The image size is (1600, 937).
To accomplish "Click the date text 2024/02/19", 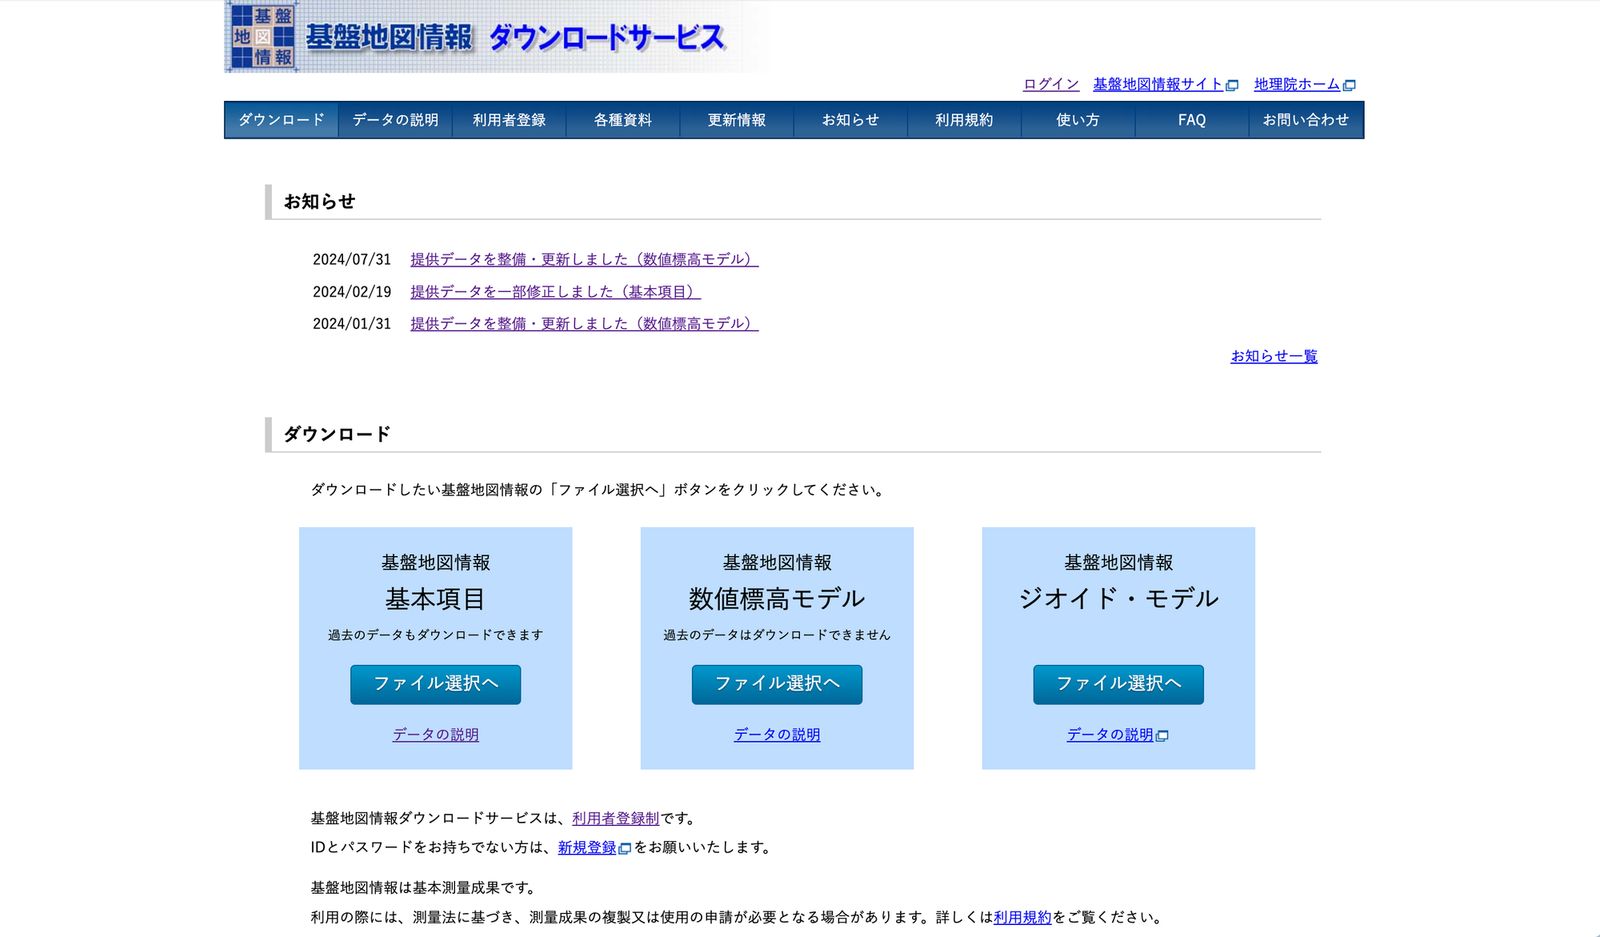I will 352,291.
